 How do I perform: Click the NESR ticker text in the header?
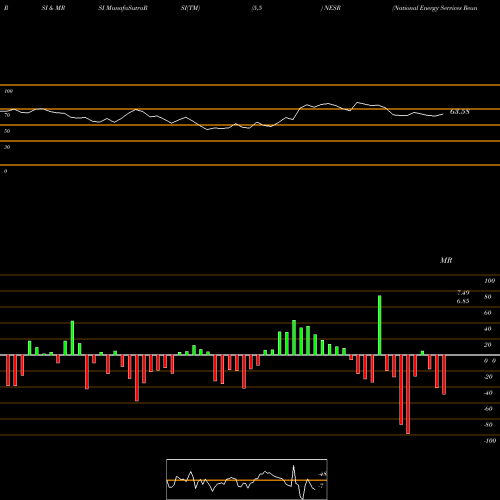click(332, 8)
